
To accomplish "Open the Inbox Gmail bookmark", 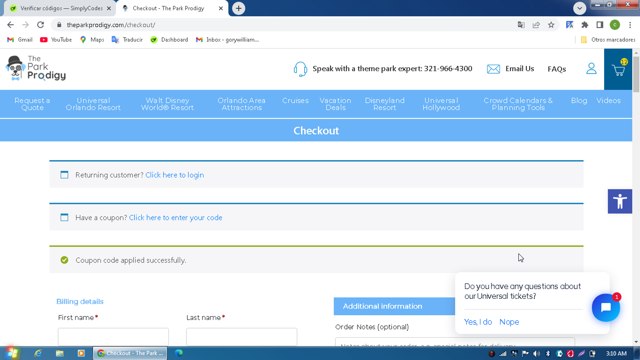I will coord(227,40).
